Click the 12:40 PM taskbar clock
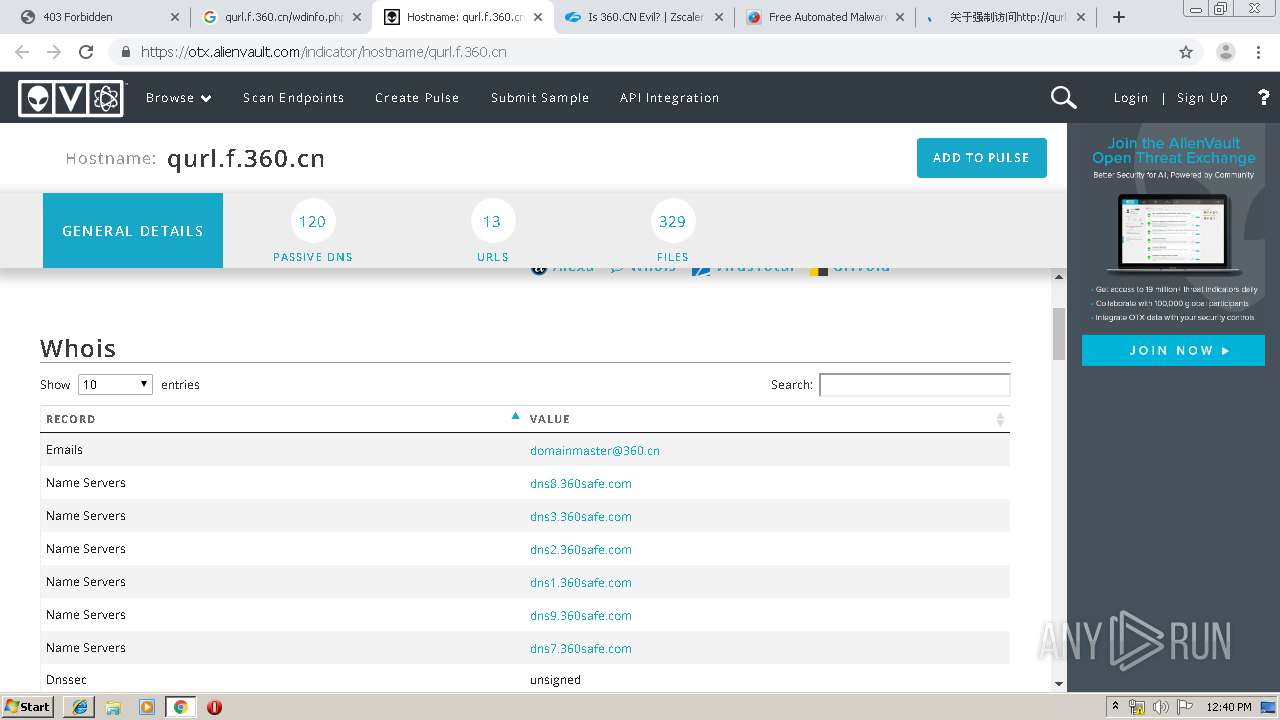Image resolution: width=1280 pixels, height=720 pixels. point(1229,707)
